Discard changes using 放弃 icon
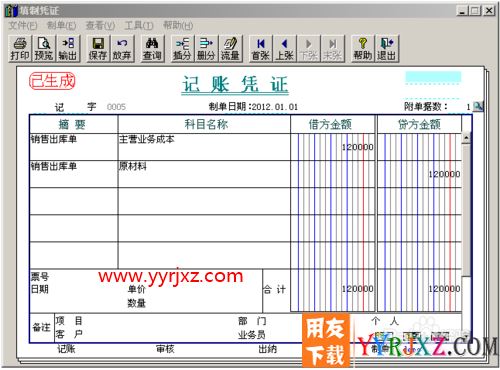The height and width of the screenshot is (370, 500). coord(122,49)
